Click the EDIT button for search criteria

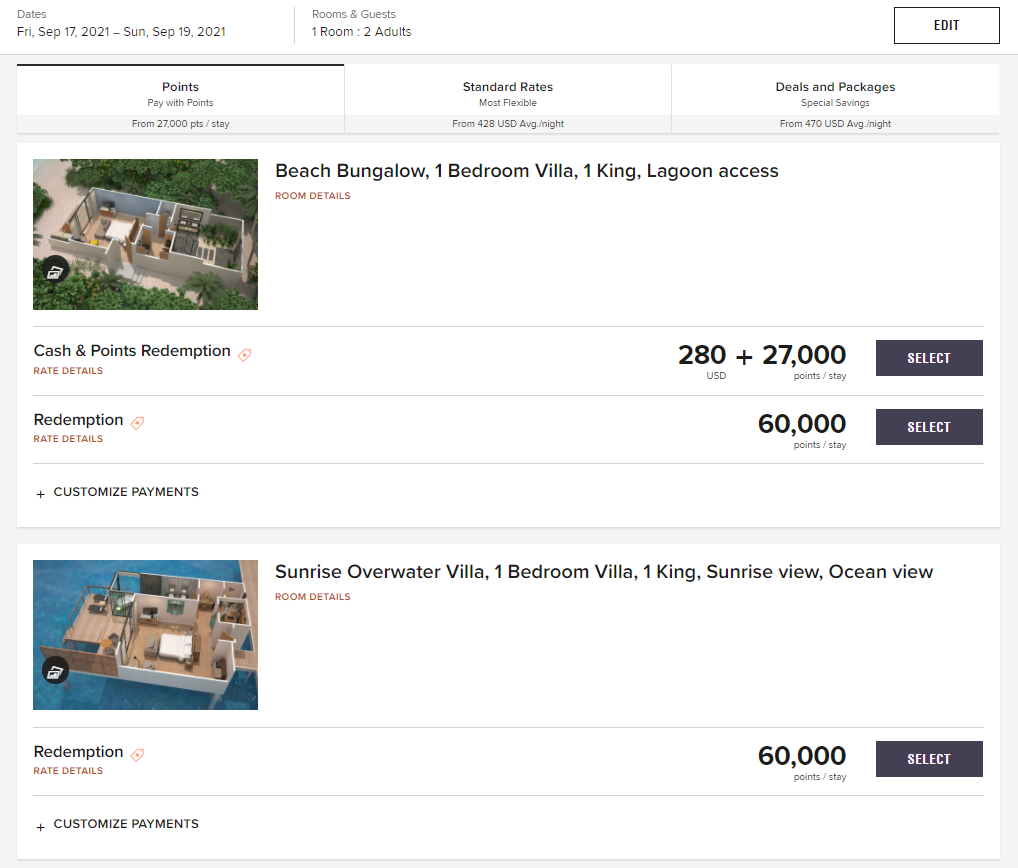(x=946, y=24)
